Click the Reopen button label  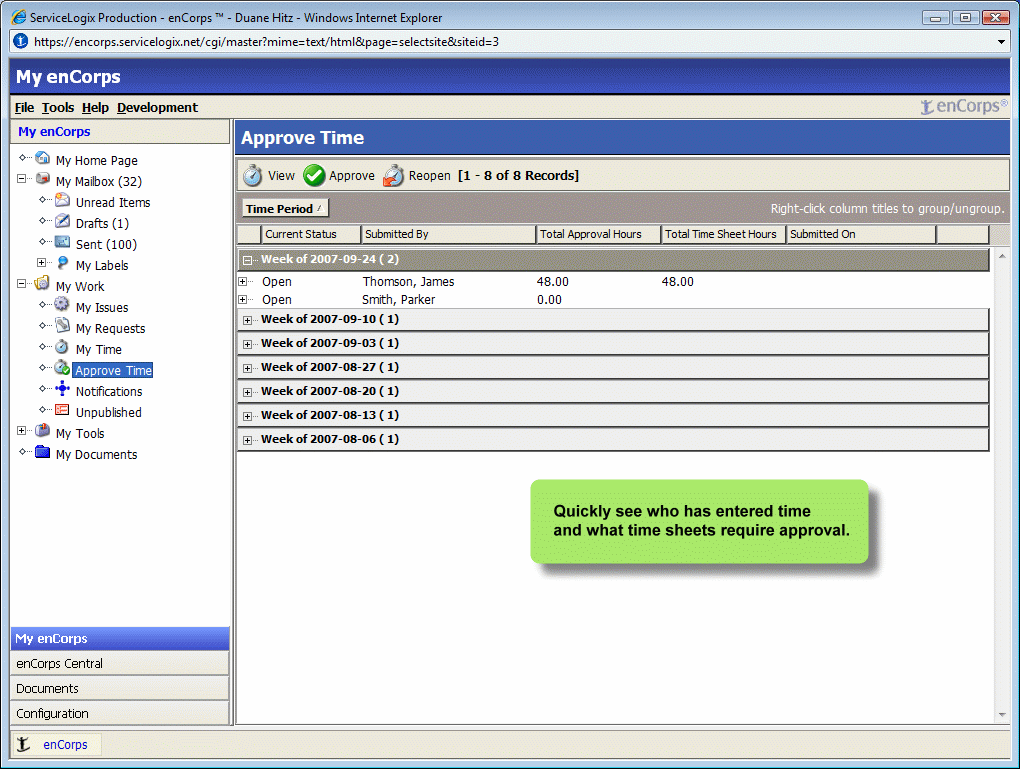(x=429, y=176)
